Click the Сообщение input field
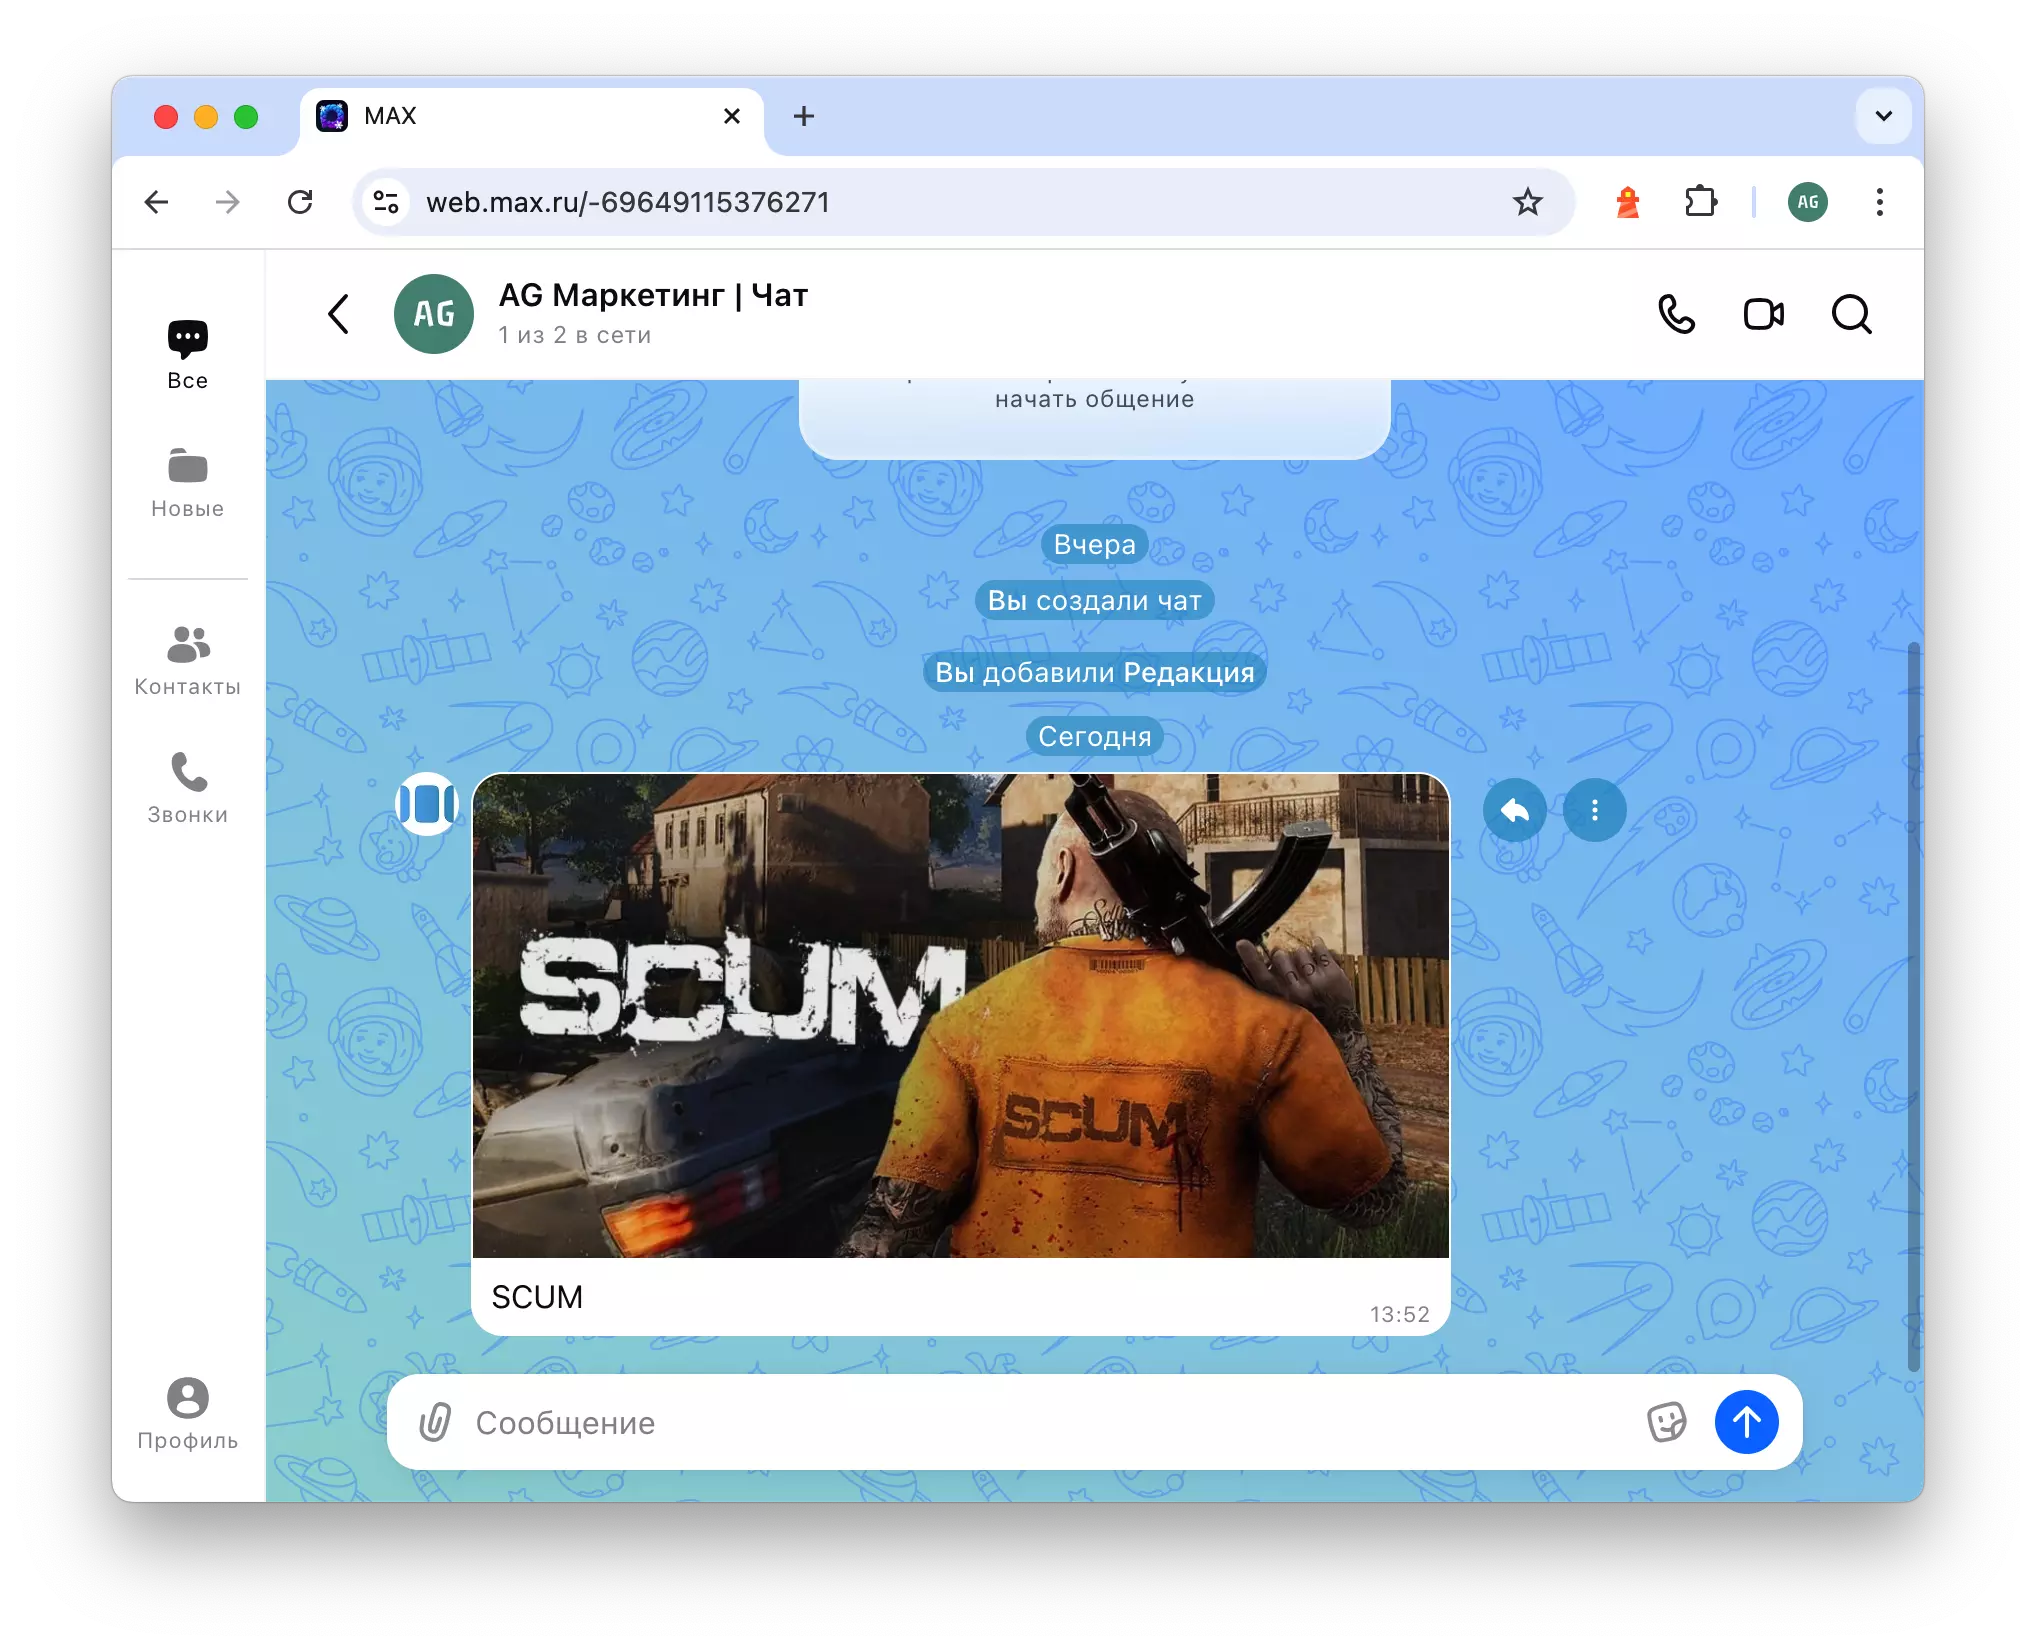 [1050, 1422]
